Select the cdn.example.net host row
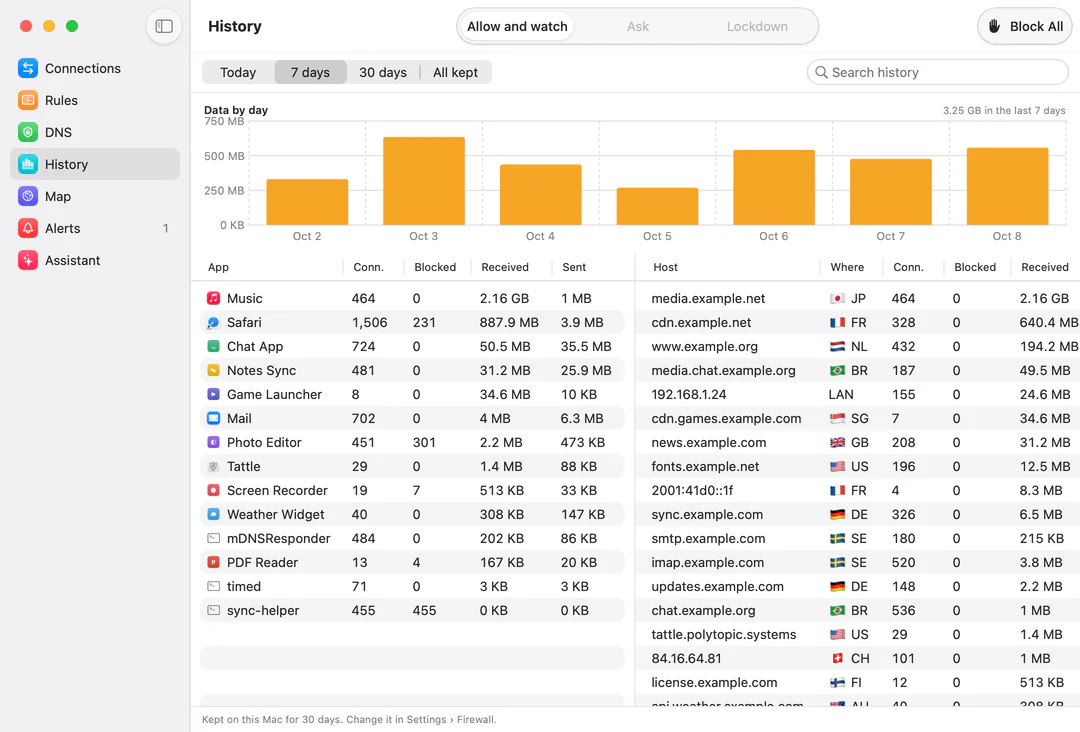The height and width of the screenshot is (732, 1080). tap(858, 322)
